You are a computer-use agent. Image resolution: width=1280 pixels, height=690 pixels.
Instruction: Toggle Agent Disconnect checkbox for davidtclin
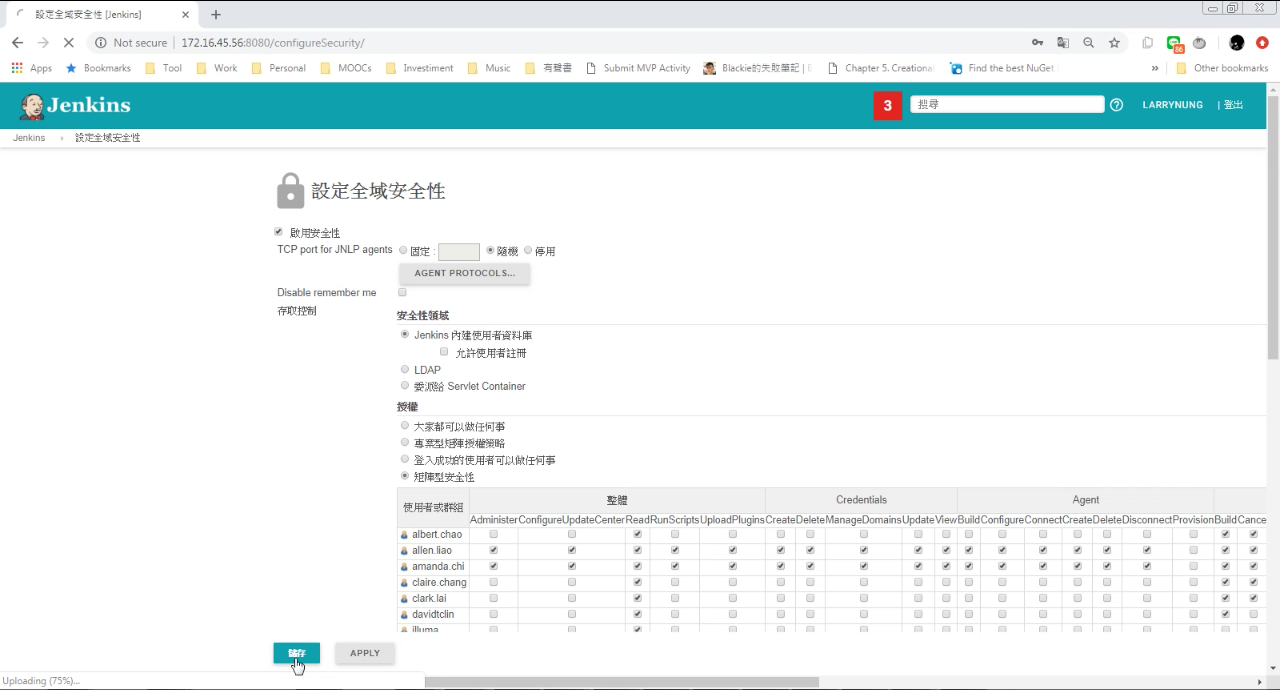click(1147, 614)
